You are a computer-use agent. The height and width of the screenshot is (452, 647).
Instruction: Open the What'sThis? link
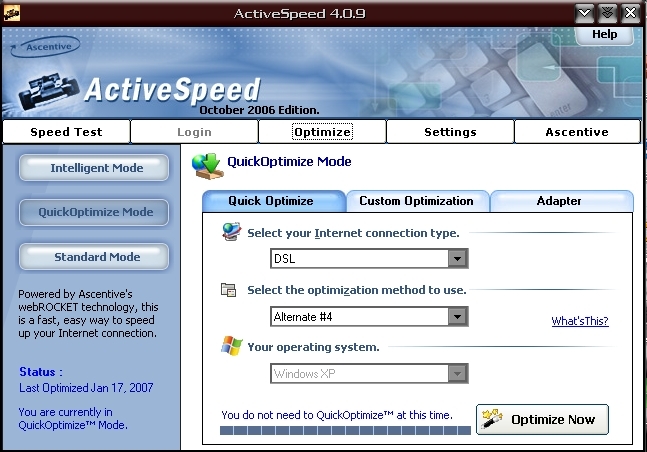[580, 321]
